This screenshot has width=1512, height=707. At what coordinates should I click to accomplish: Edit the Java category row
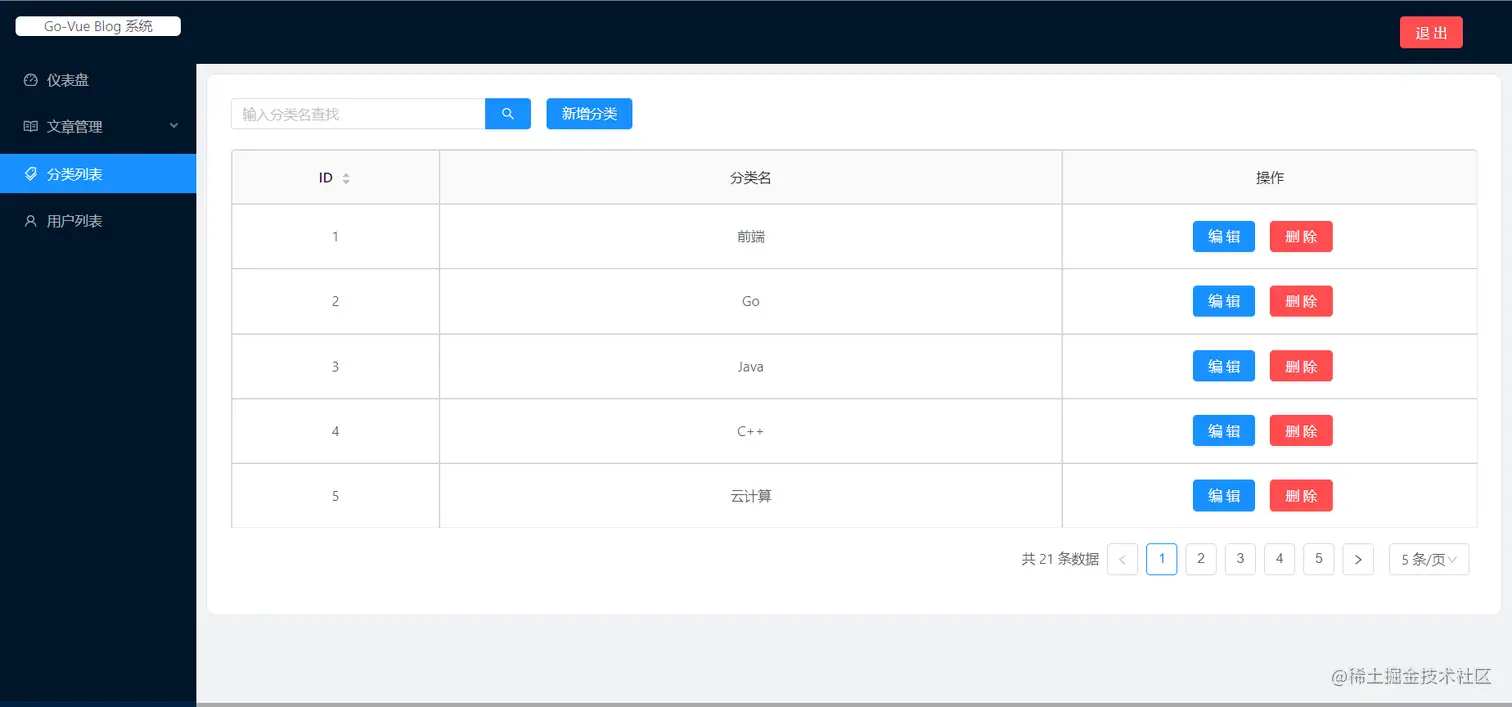tap(1224, 366)
